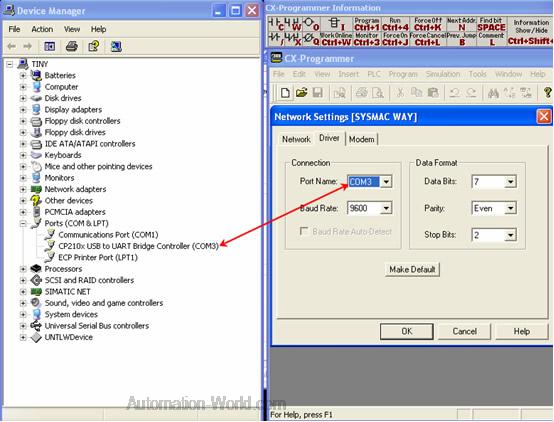Switch to the Modem tab
This screenshot has height=422, width=554.
click(361, 139)
